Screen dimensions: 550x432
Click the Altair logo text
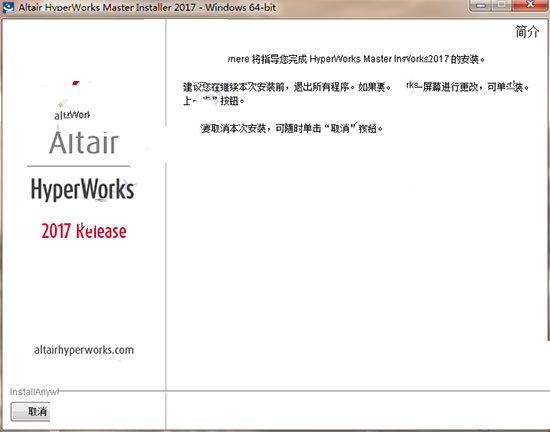(x=83, y=142)
